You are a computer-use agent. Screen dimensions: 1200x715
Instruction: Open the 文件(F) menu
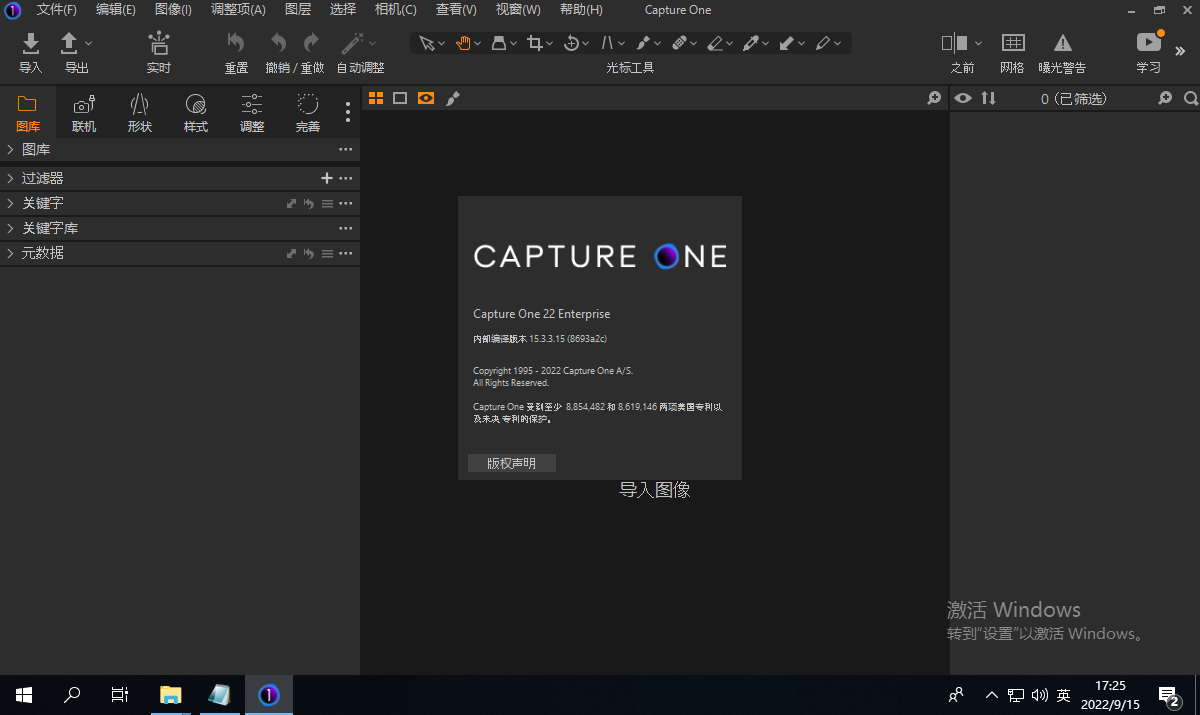pos(57,10)
